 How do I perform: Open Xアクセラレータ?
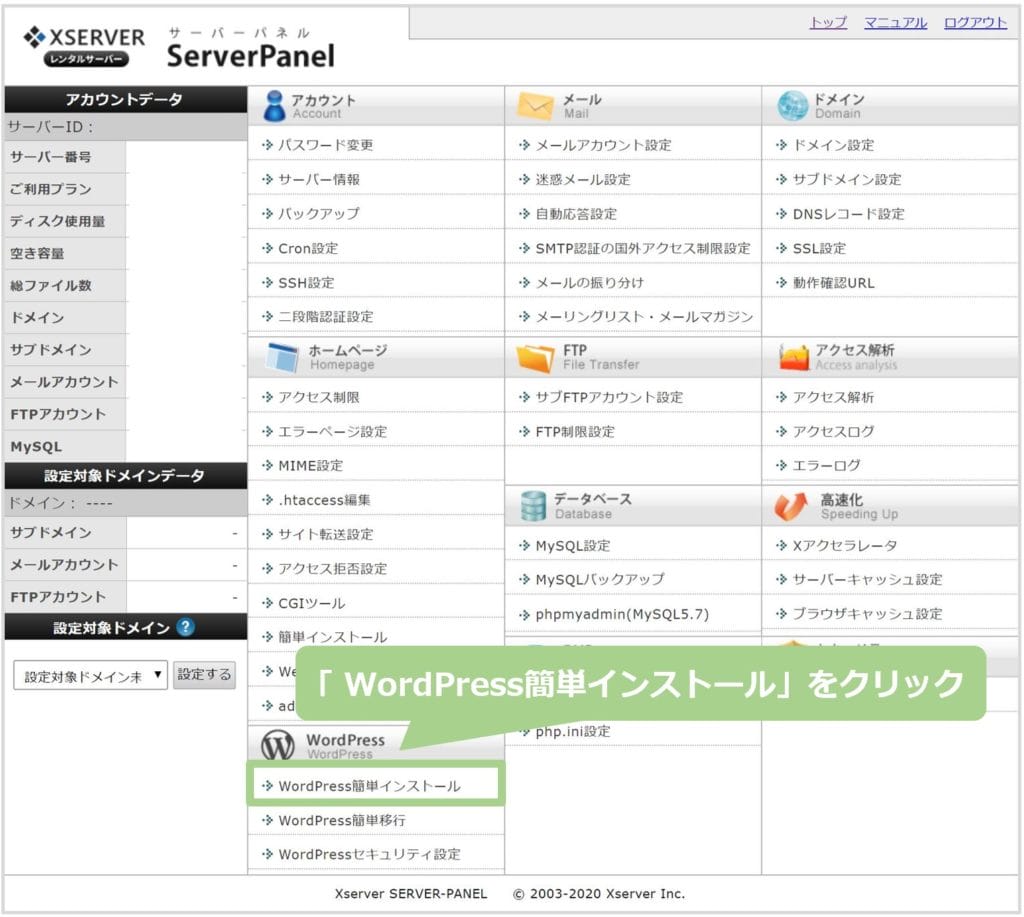pos(845,545)
